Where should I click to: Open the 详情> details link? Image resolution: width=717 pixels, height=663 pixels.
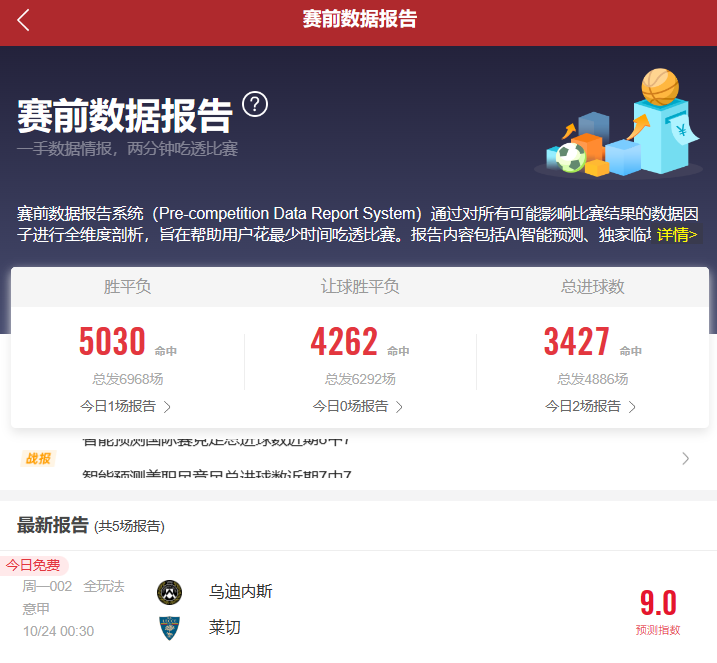pos(677,235)
